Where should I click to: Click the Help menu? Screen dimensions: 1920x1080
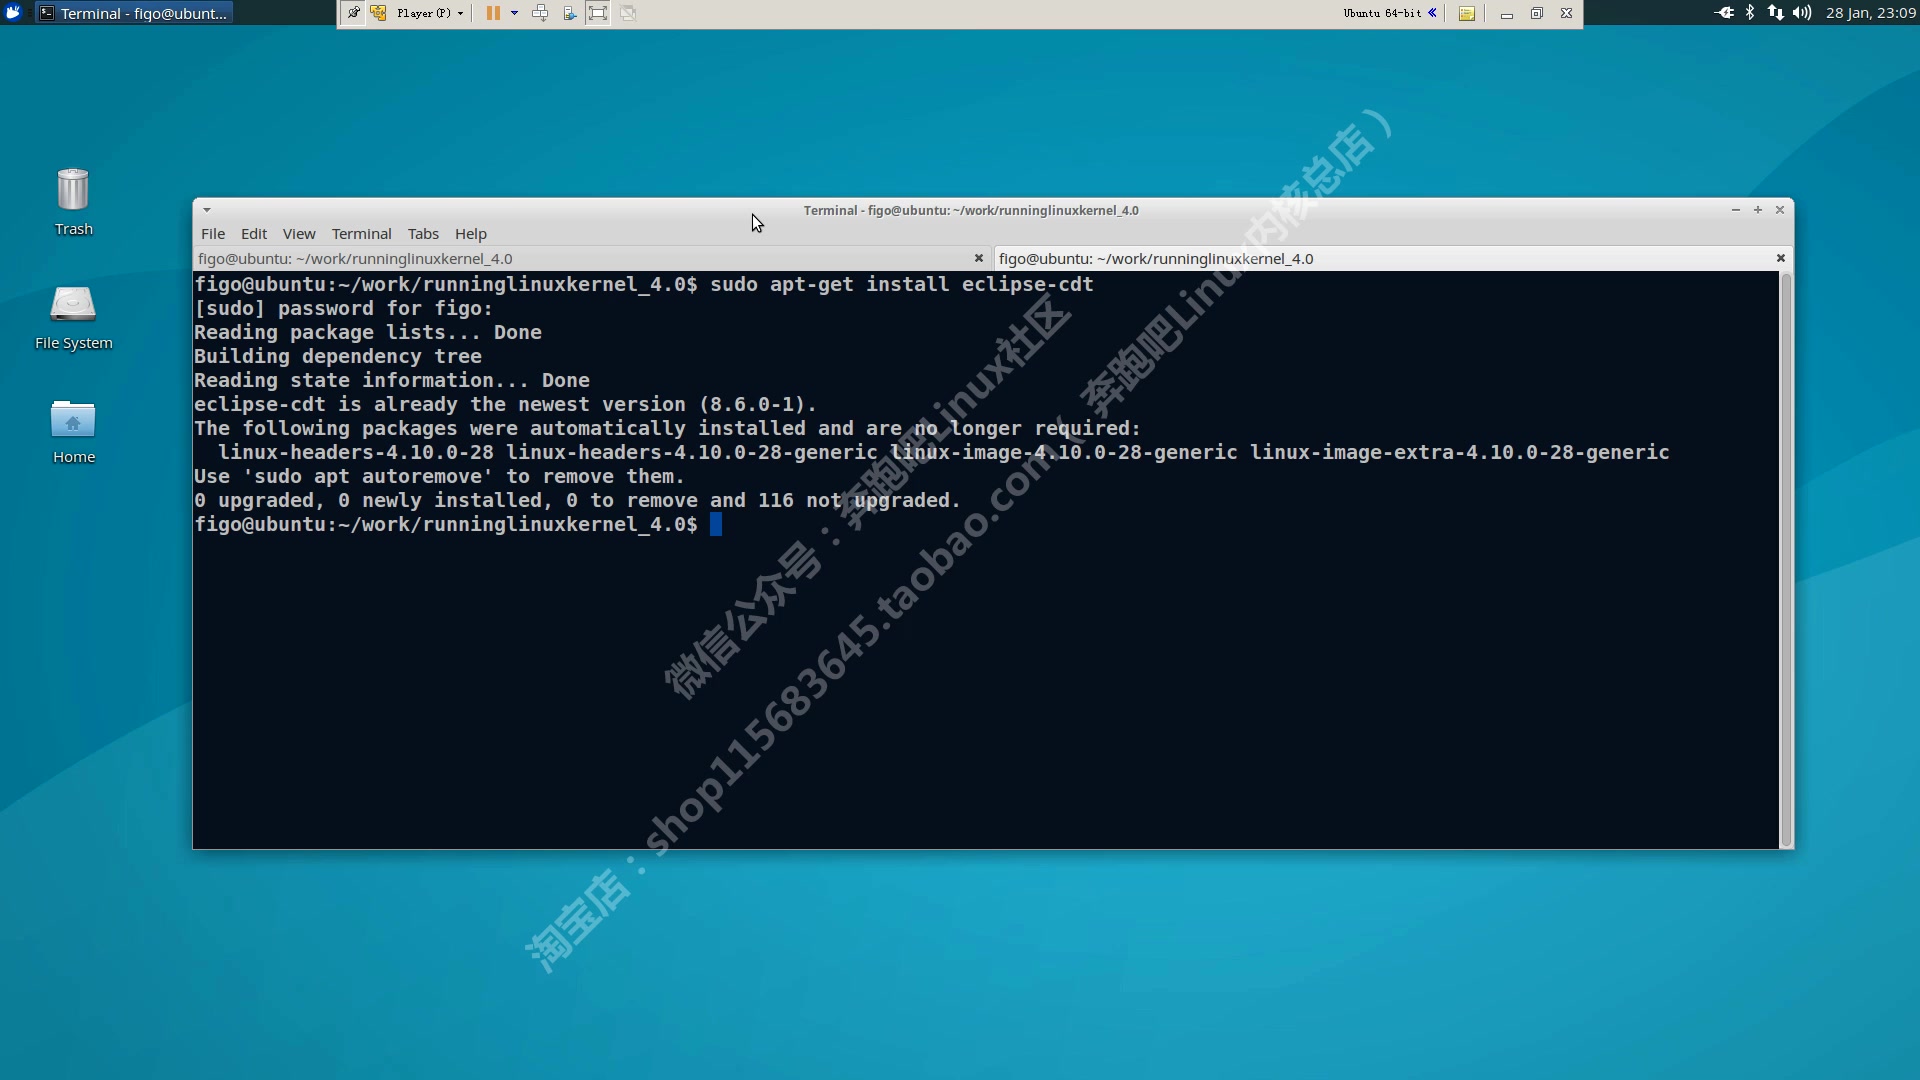pyautogui.click(x=469, y=233)
